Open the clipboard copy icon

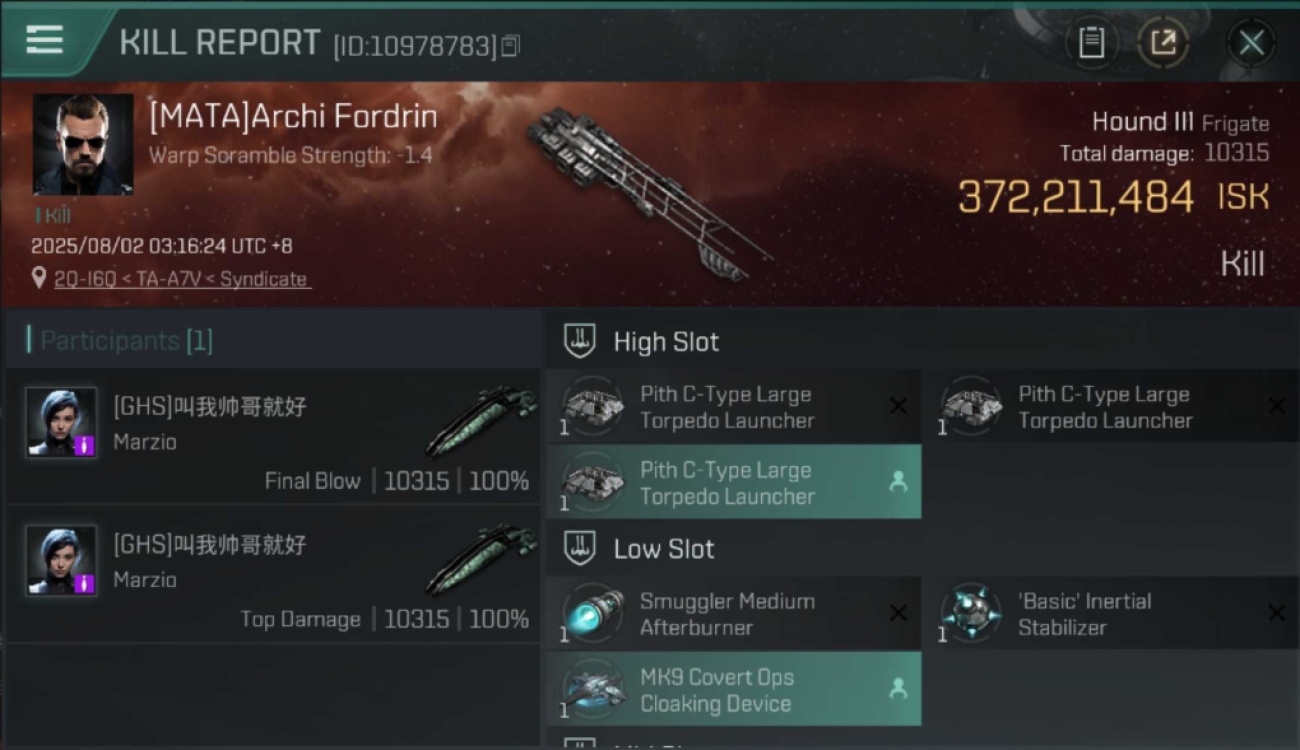click(1091, 42)
